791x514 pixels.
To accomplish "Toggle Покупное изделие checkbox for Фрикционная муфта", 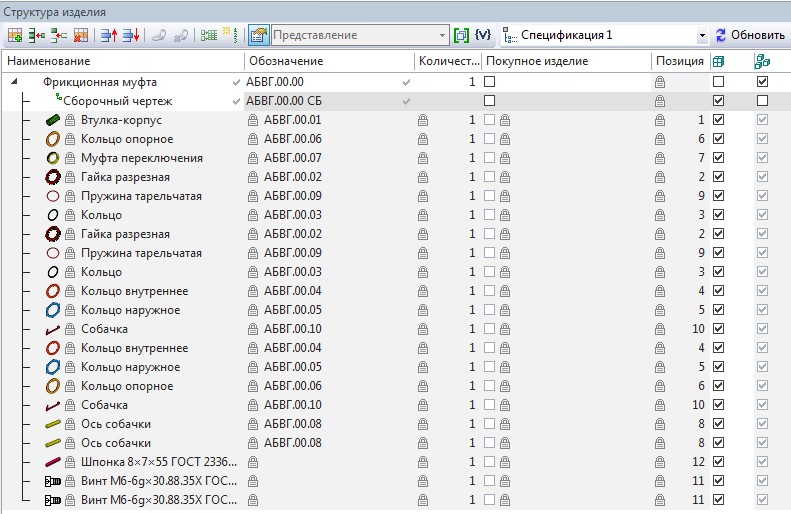I will (x=490, y=81).
